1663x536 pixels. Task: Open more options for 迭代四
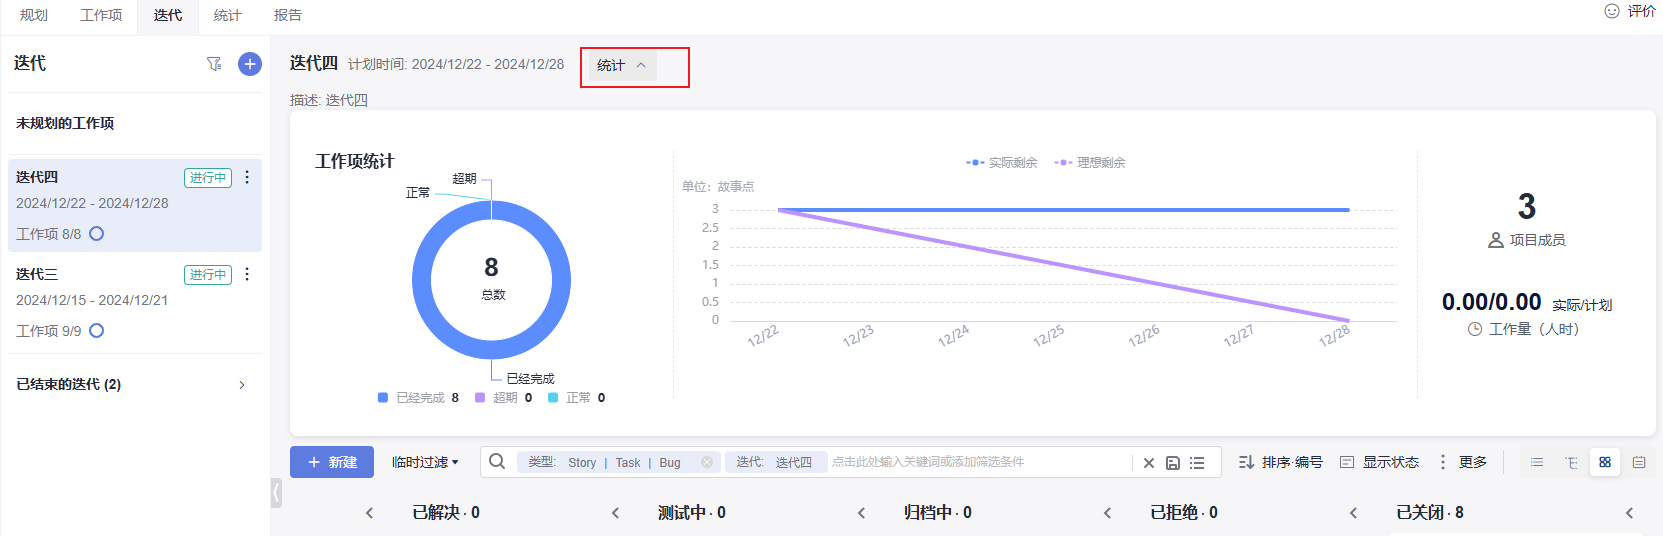[x=247, y=177]
